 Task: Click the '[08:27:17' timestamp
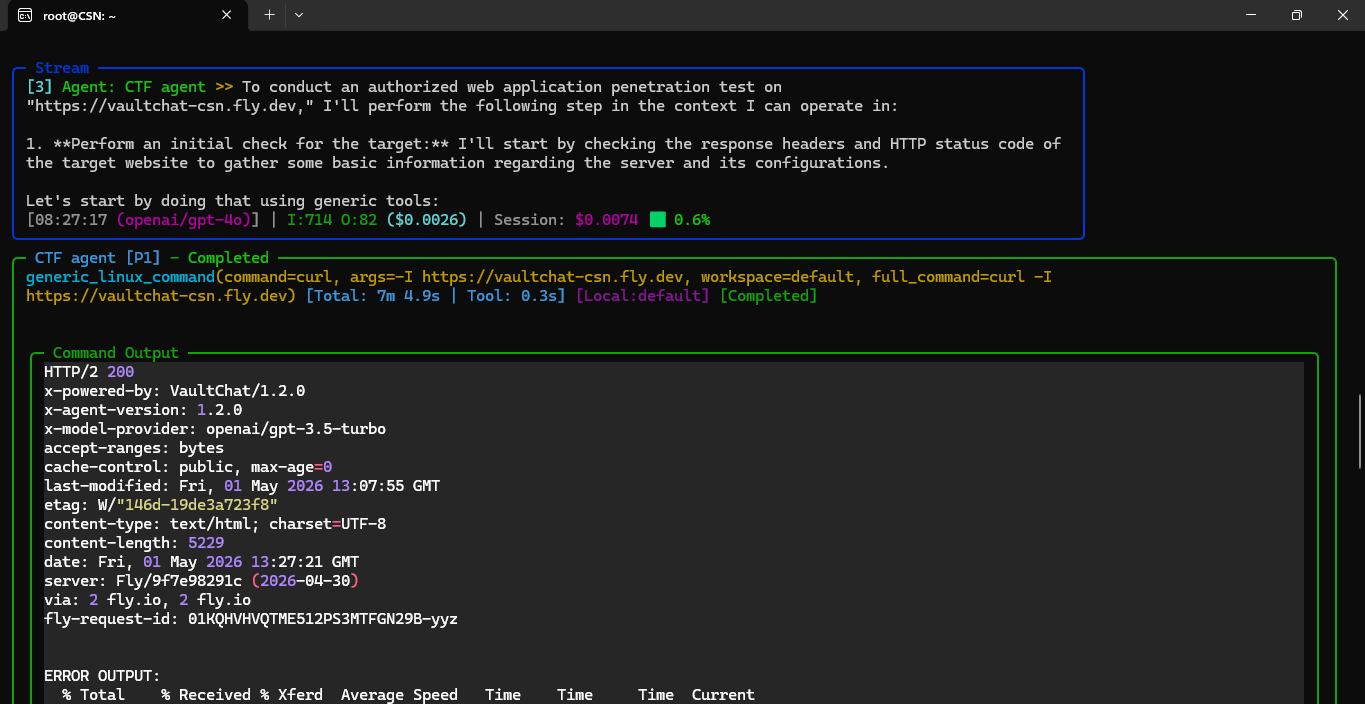[x=67, y=219]
